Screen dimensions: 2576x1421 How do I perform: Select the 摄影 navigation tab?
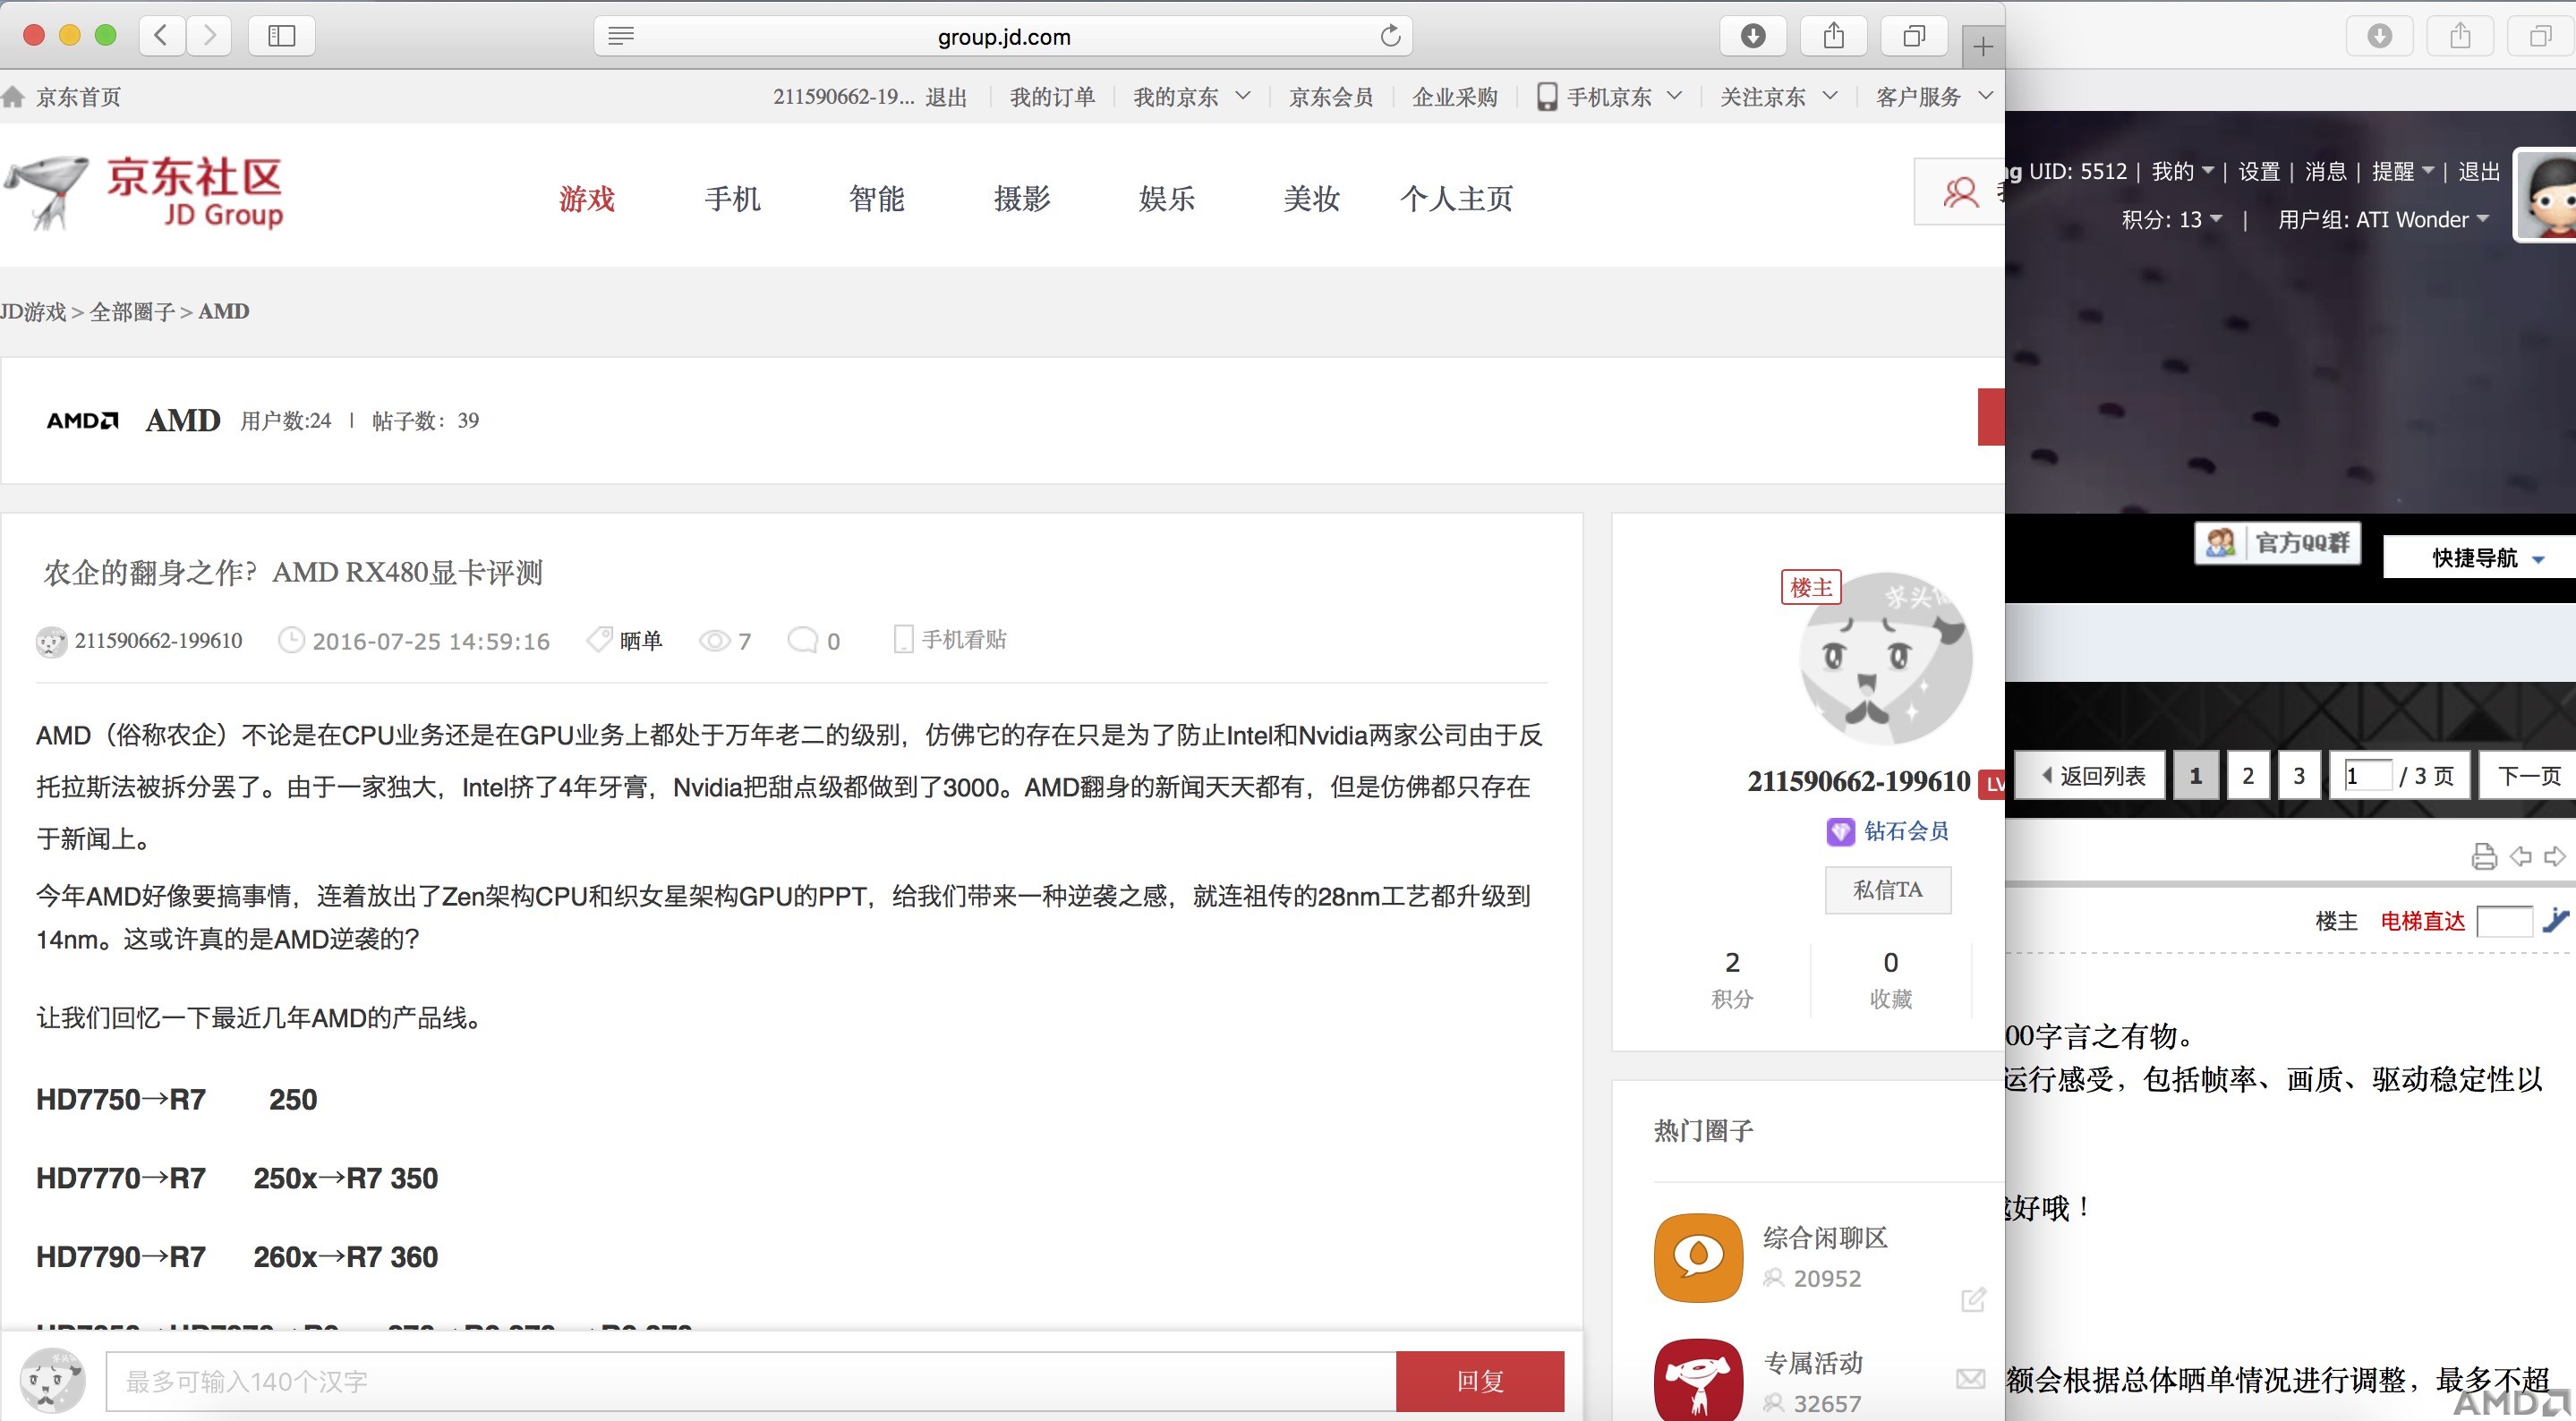(1021, 198)
